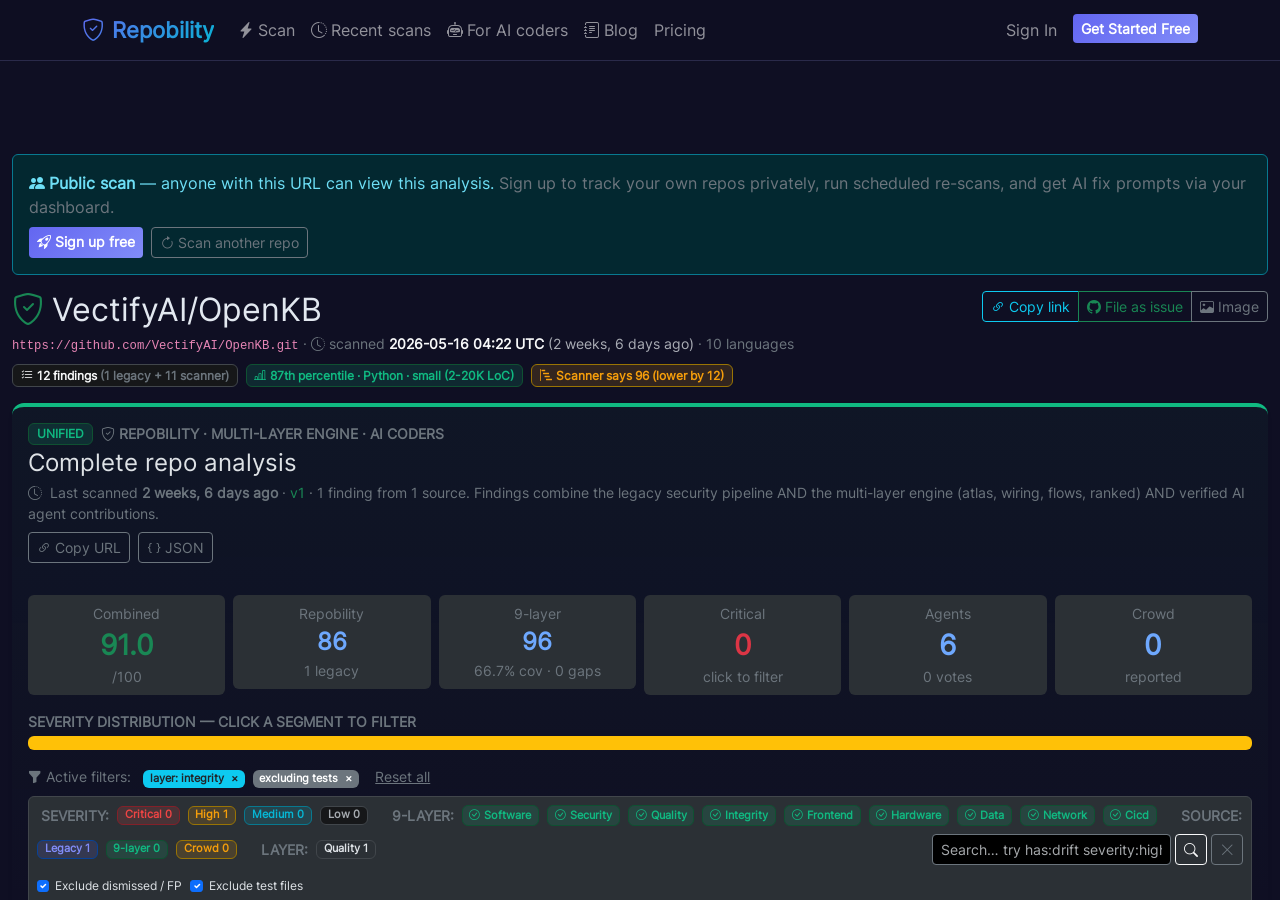Remove the excluding tests filter chip
1280x900 pixels.
[x=349, y=778]
